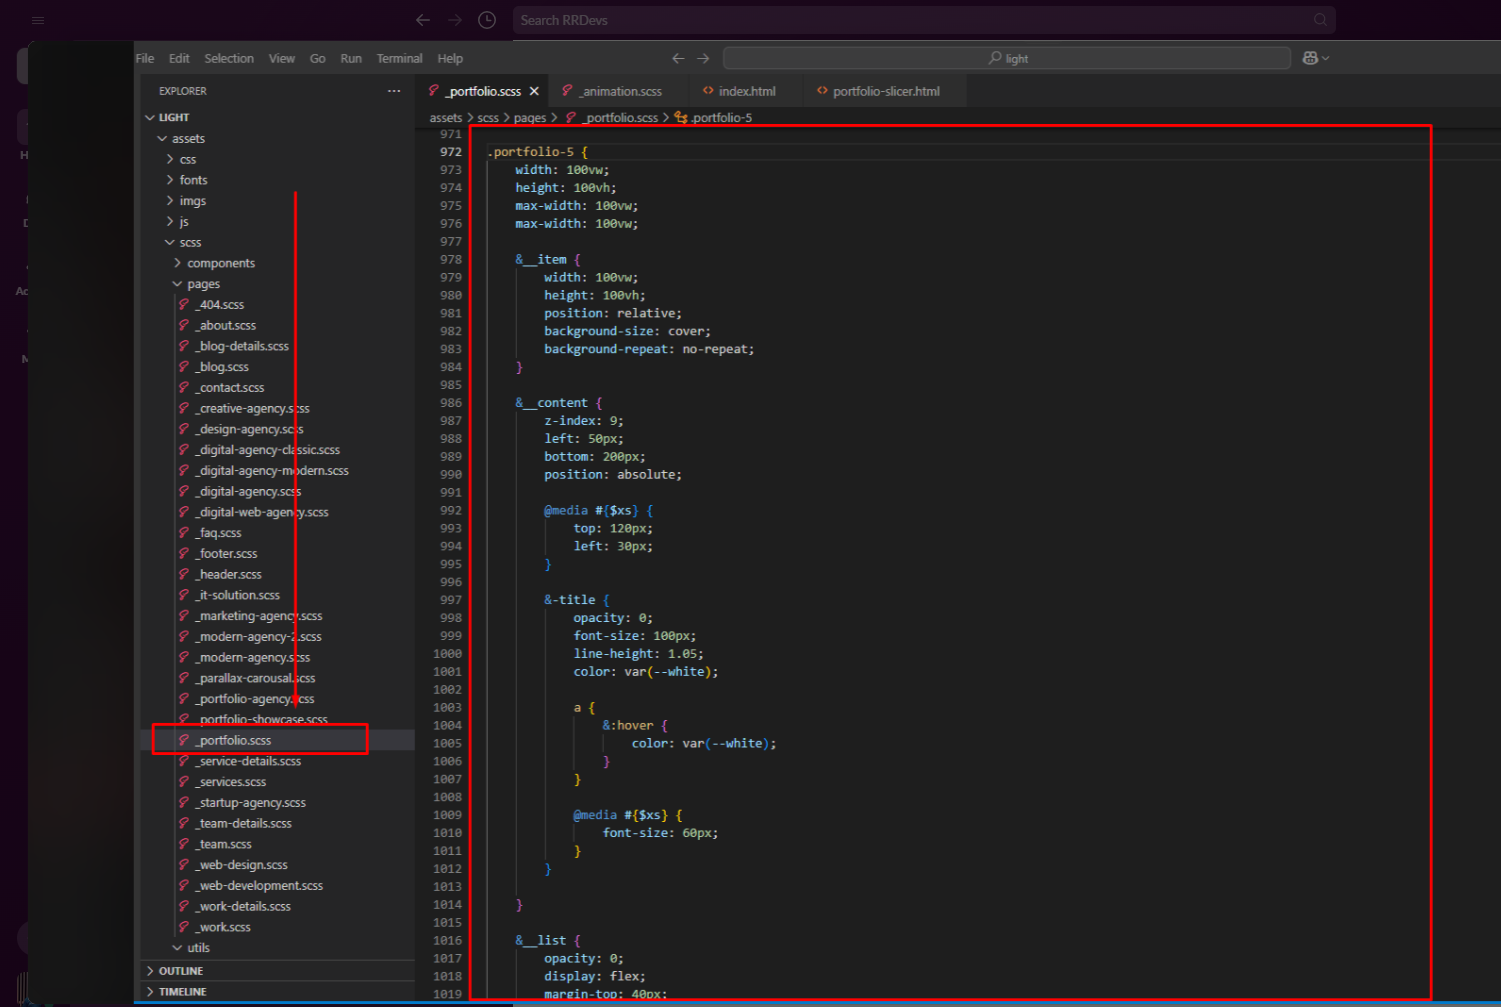Open the Edit menu

179,58
